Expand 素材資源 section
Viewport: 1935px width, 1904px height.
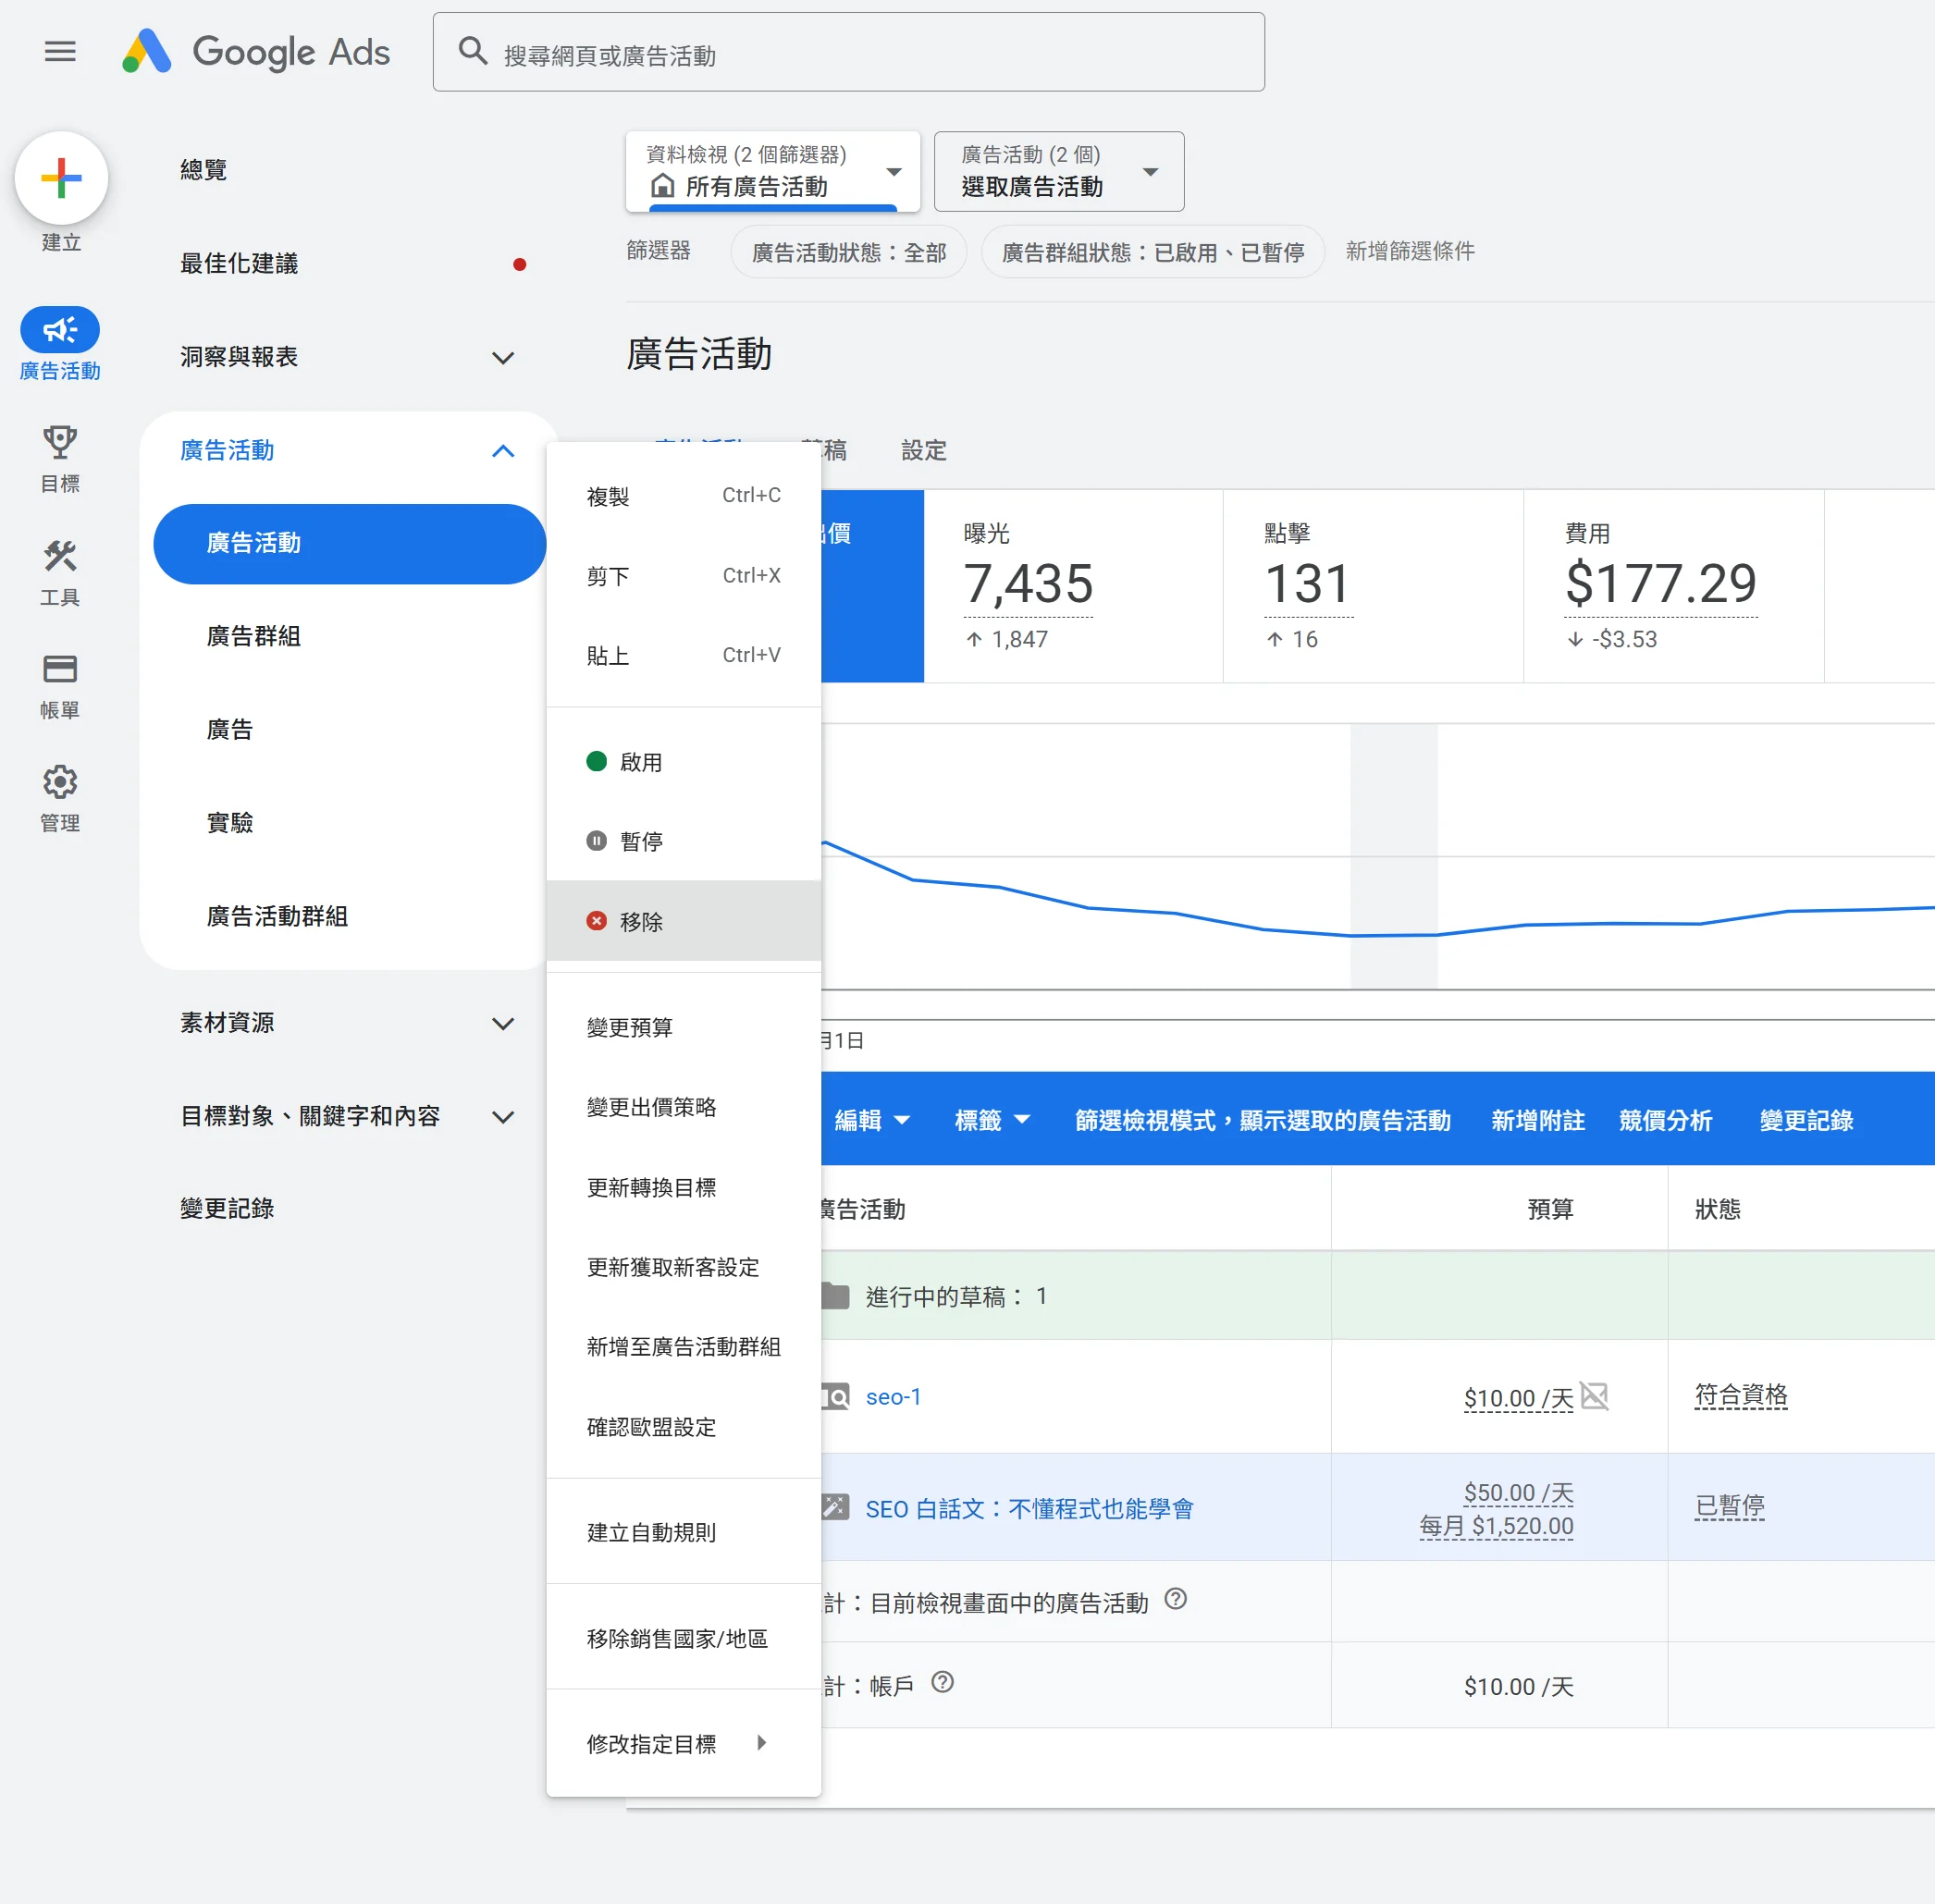pyautogui.click(x=503, y=1023)
